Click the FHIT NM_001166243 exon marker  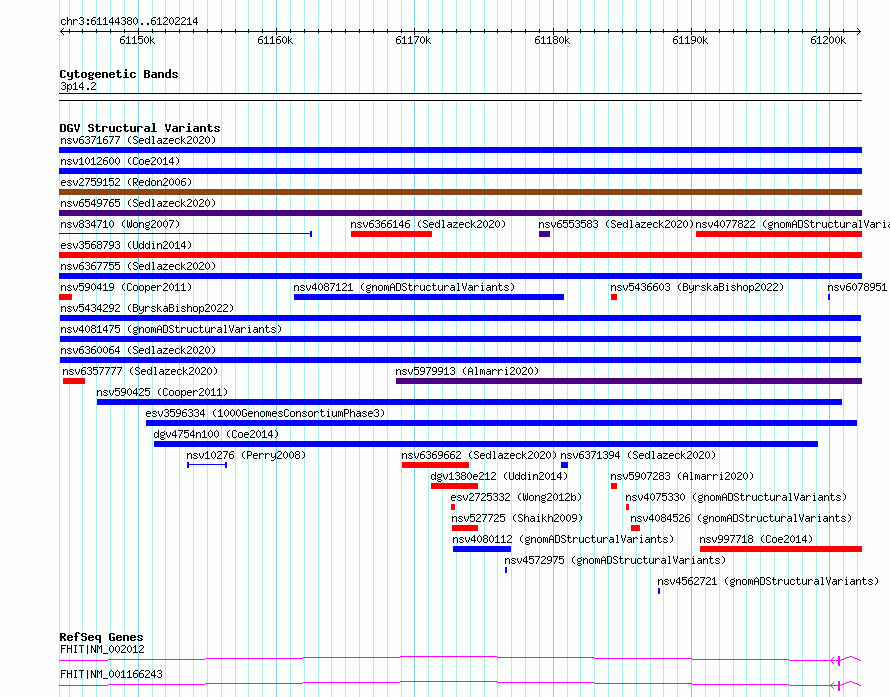click(x=838, y=686)
